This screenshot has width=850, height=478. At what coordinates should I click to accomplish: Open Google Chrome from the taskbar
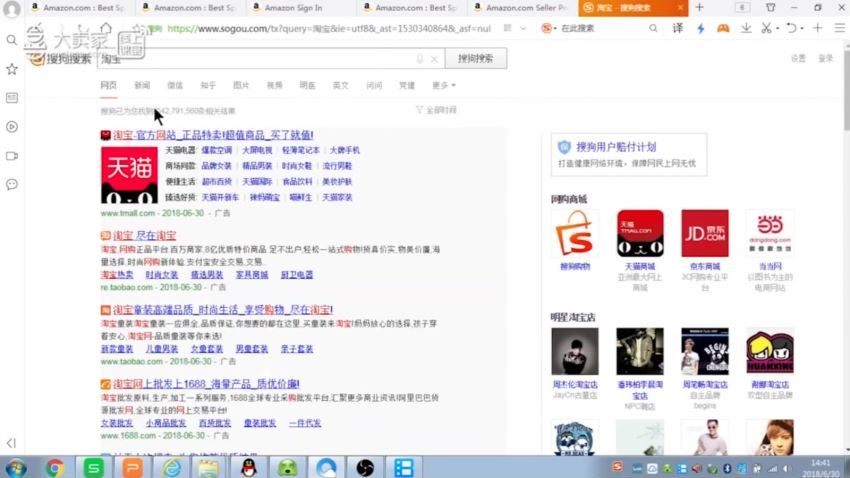54,467
